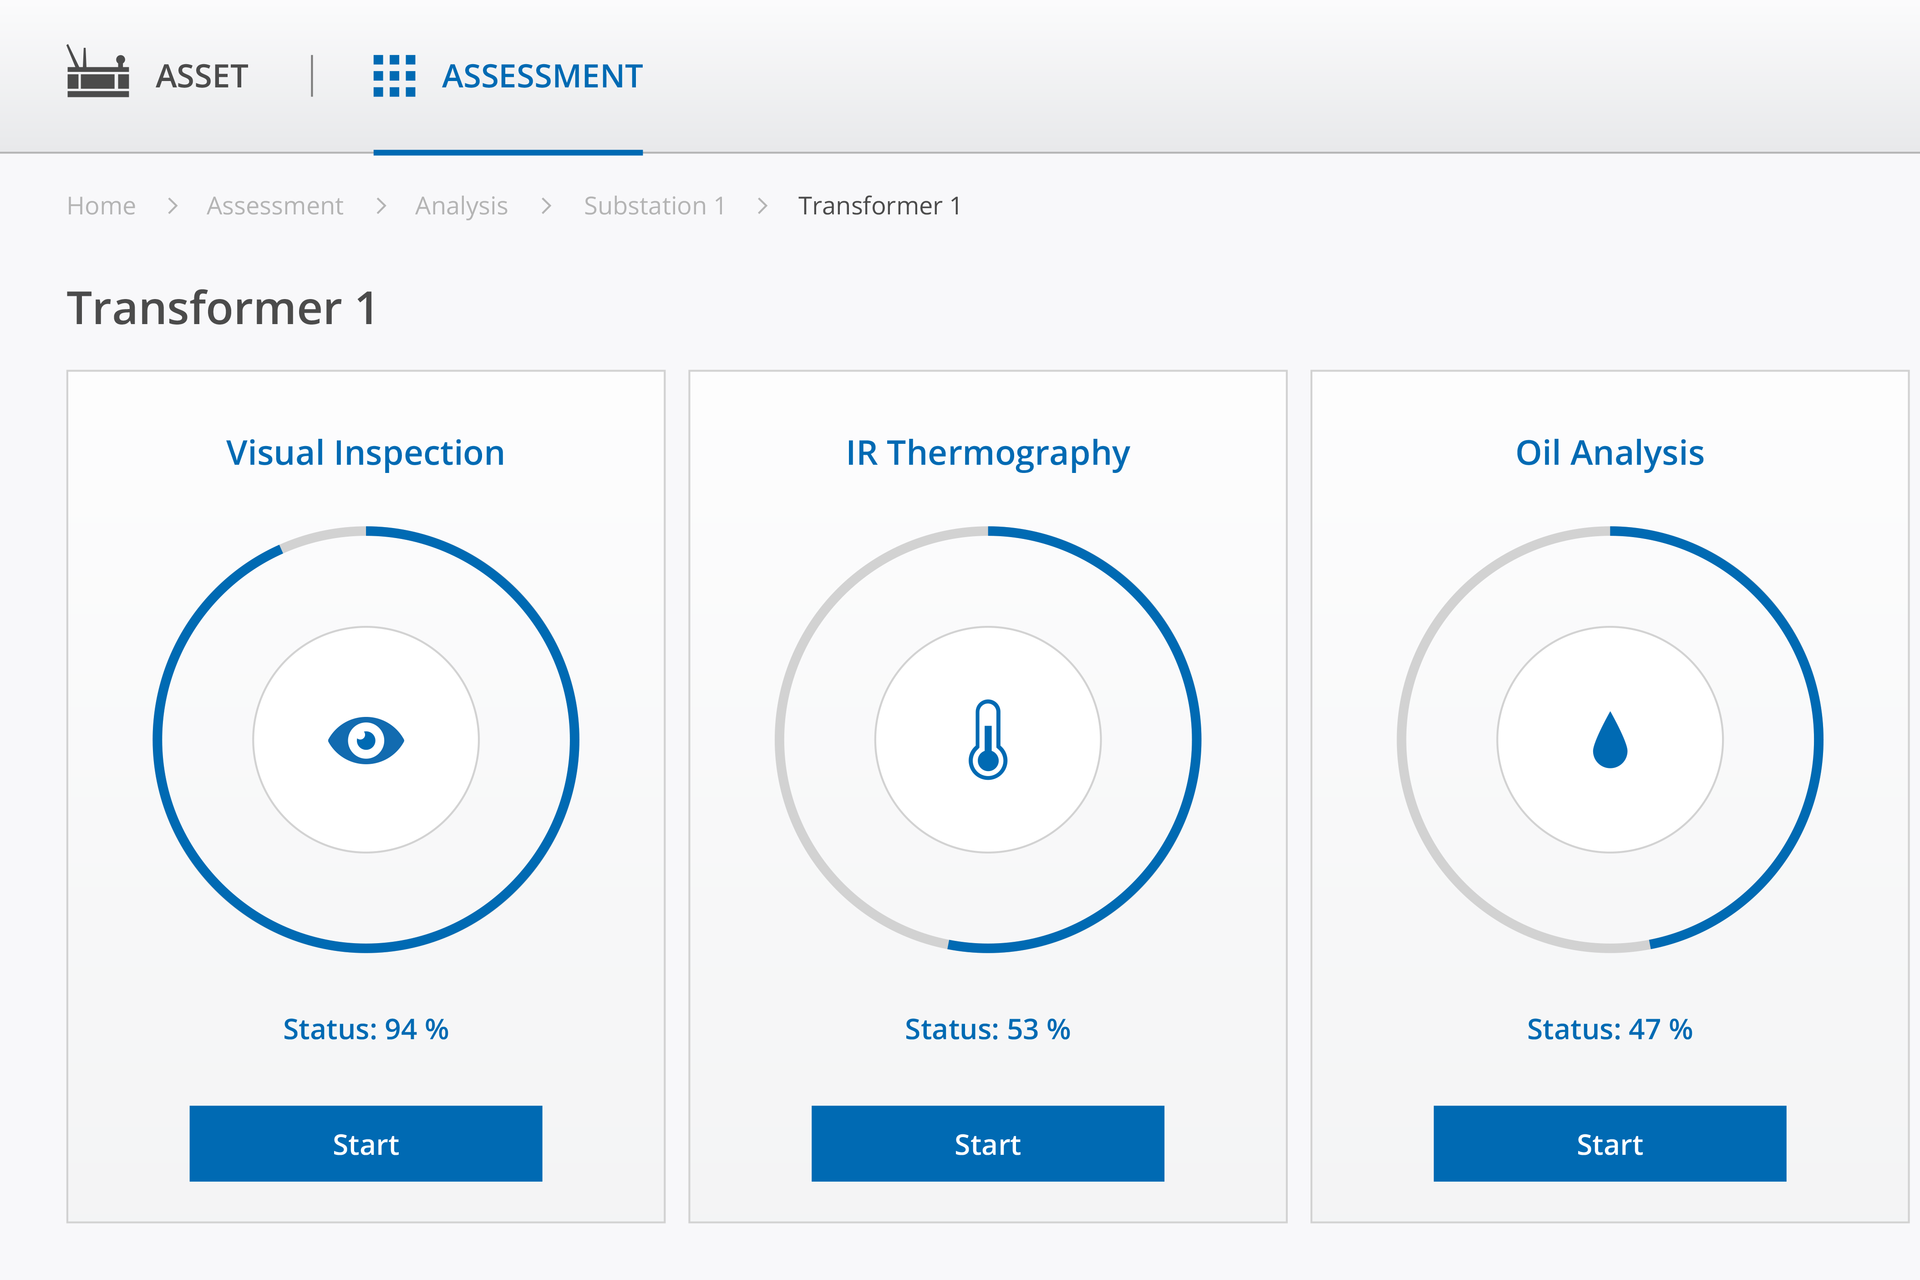Start the IR Thermography assessment

988,1143
